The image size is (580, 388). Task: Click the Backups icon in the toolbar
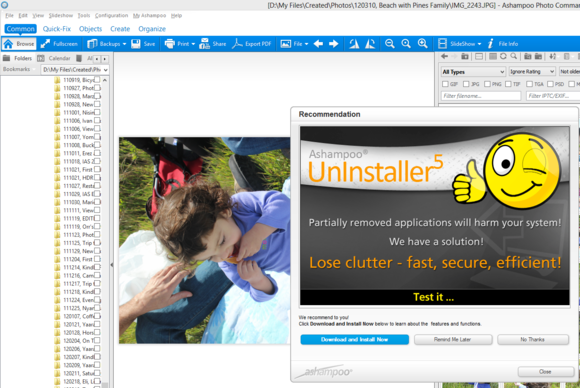(92, 44)
